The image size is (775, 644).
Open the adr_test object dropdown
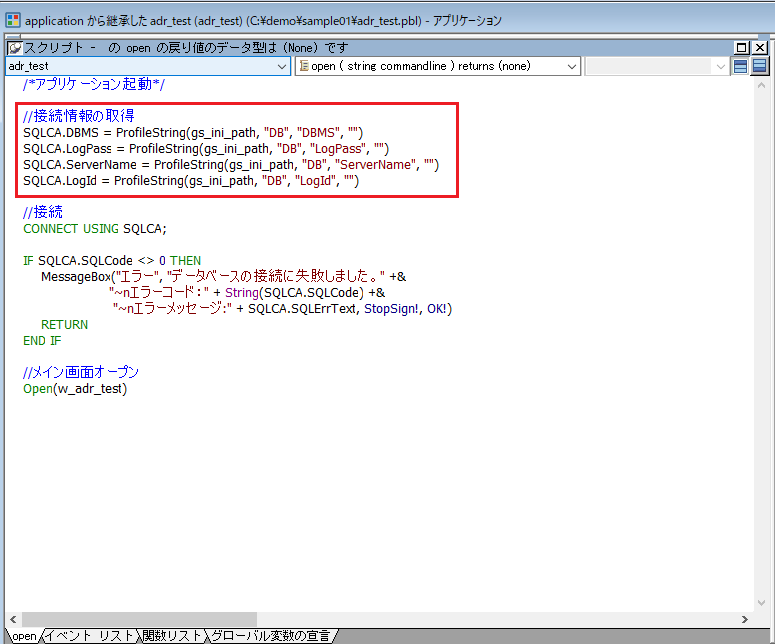(x=282, y=66)
